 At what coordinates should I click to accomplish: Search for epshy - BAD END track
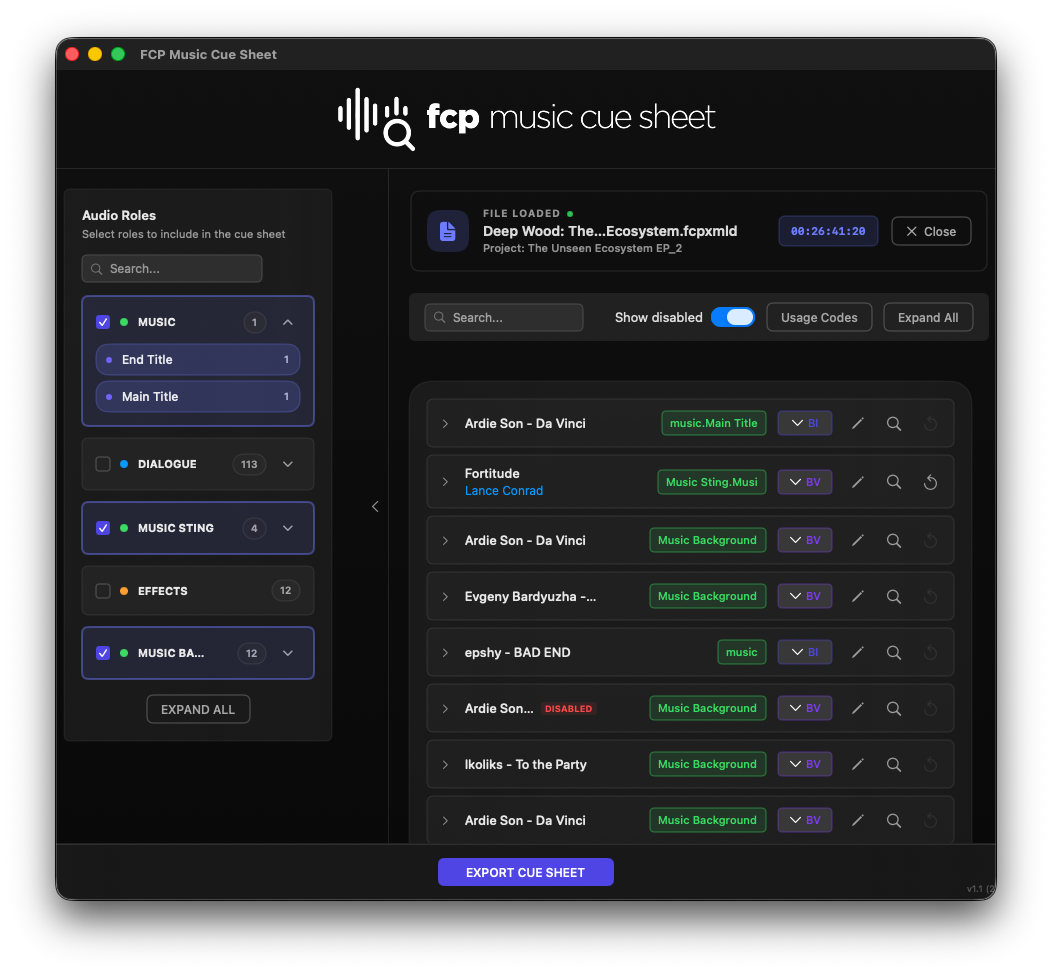coord(894,652)
